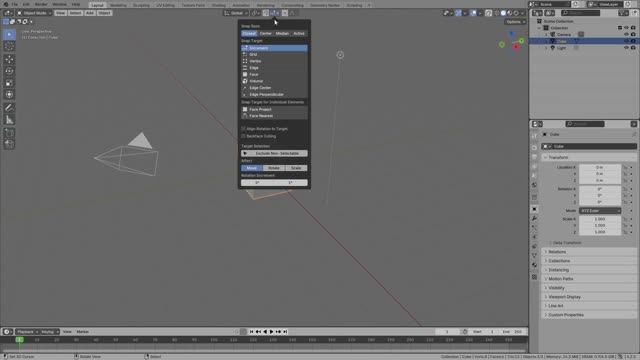This screenshot has width=640, height=360.
Task: Toggle Collection visibility eye in outliner
Action: pos(626,28)
